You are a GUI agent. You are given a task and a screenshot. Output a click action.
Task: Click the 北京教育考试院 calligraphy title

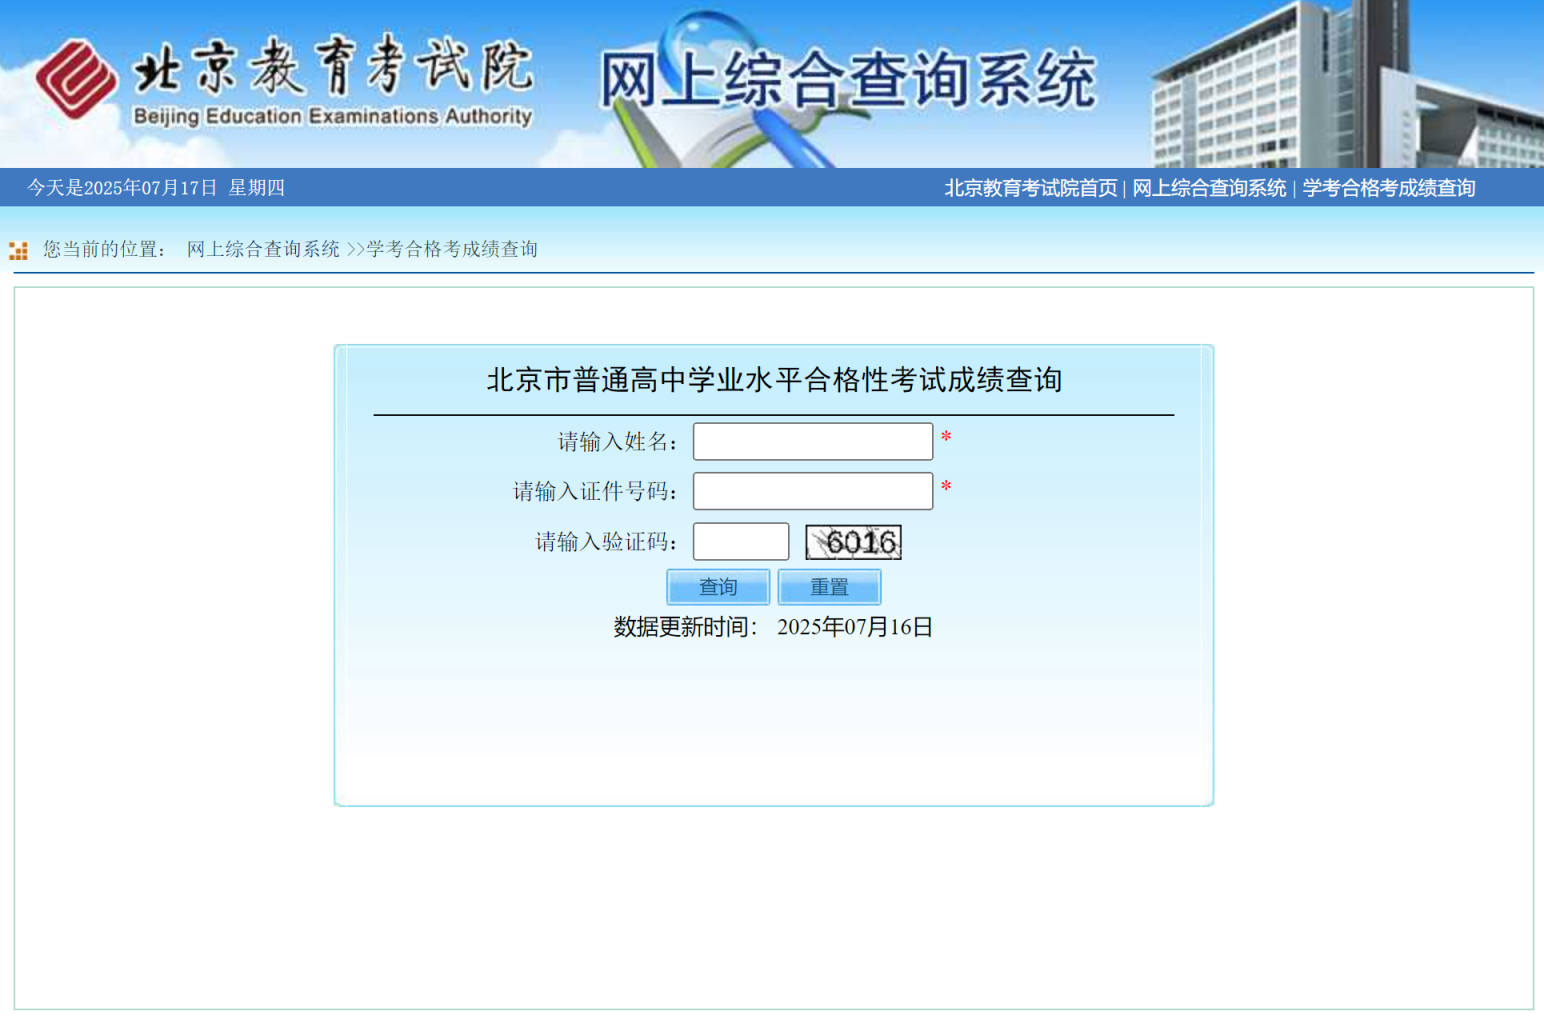[x=333, y=66]
